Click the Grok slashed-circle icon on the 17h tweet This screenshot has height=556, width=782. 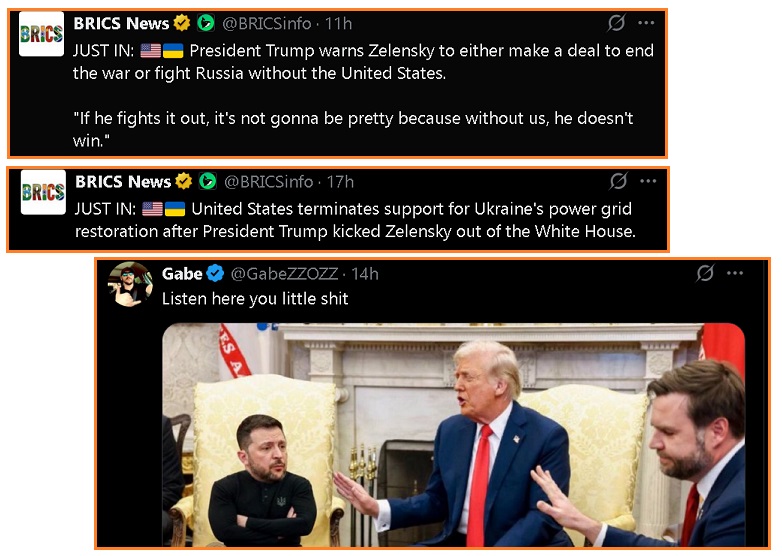[x=618, y=181]
